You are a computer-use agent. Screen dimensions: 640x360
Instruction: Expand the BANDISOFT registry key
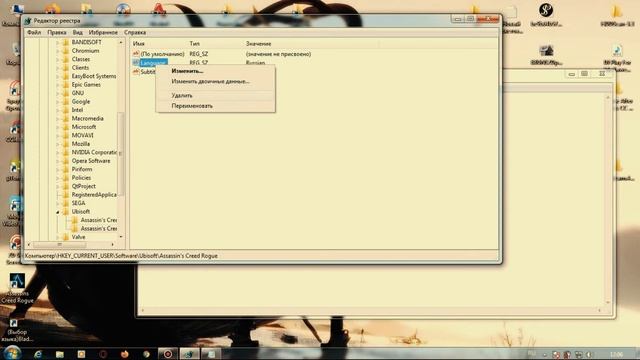pos(58,42)
